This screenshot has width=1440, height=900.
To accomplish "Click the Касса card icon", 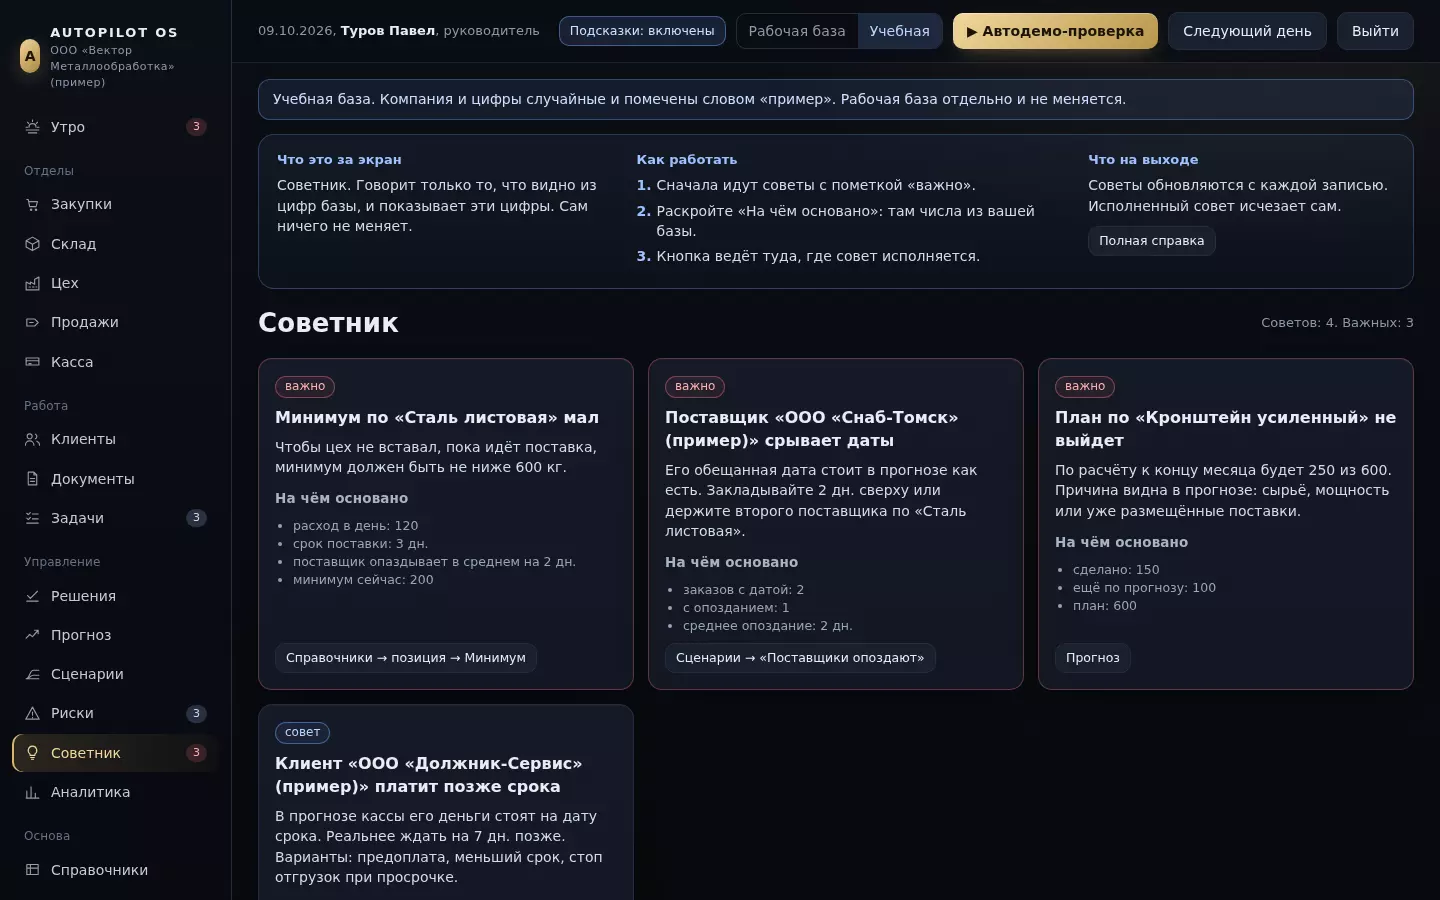I will [32, 362].
